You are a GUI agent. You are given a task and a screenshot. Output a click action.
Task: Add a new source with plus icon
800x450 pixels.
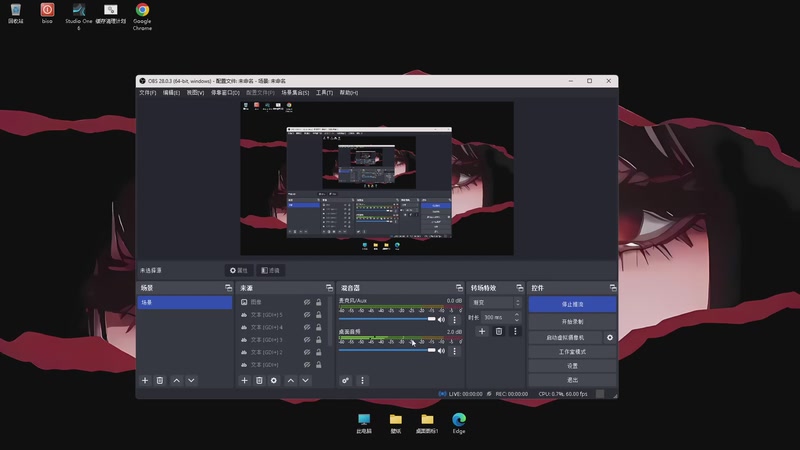coord(244,381)
